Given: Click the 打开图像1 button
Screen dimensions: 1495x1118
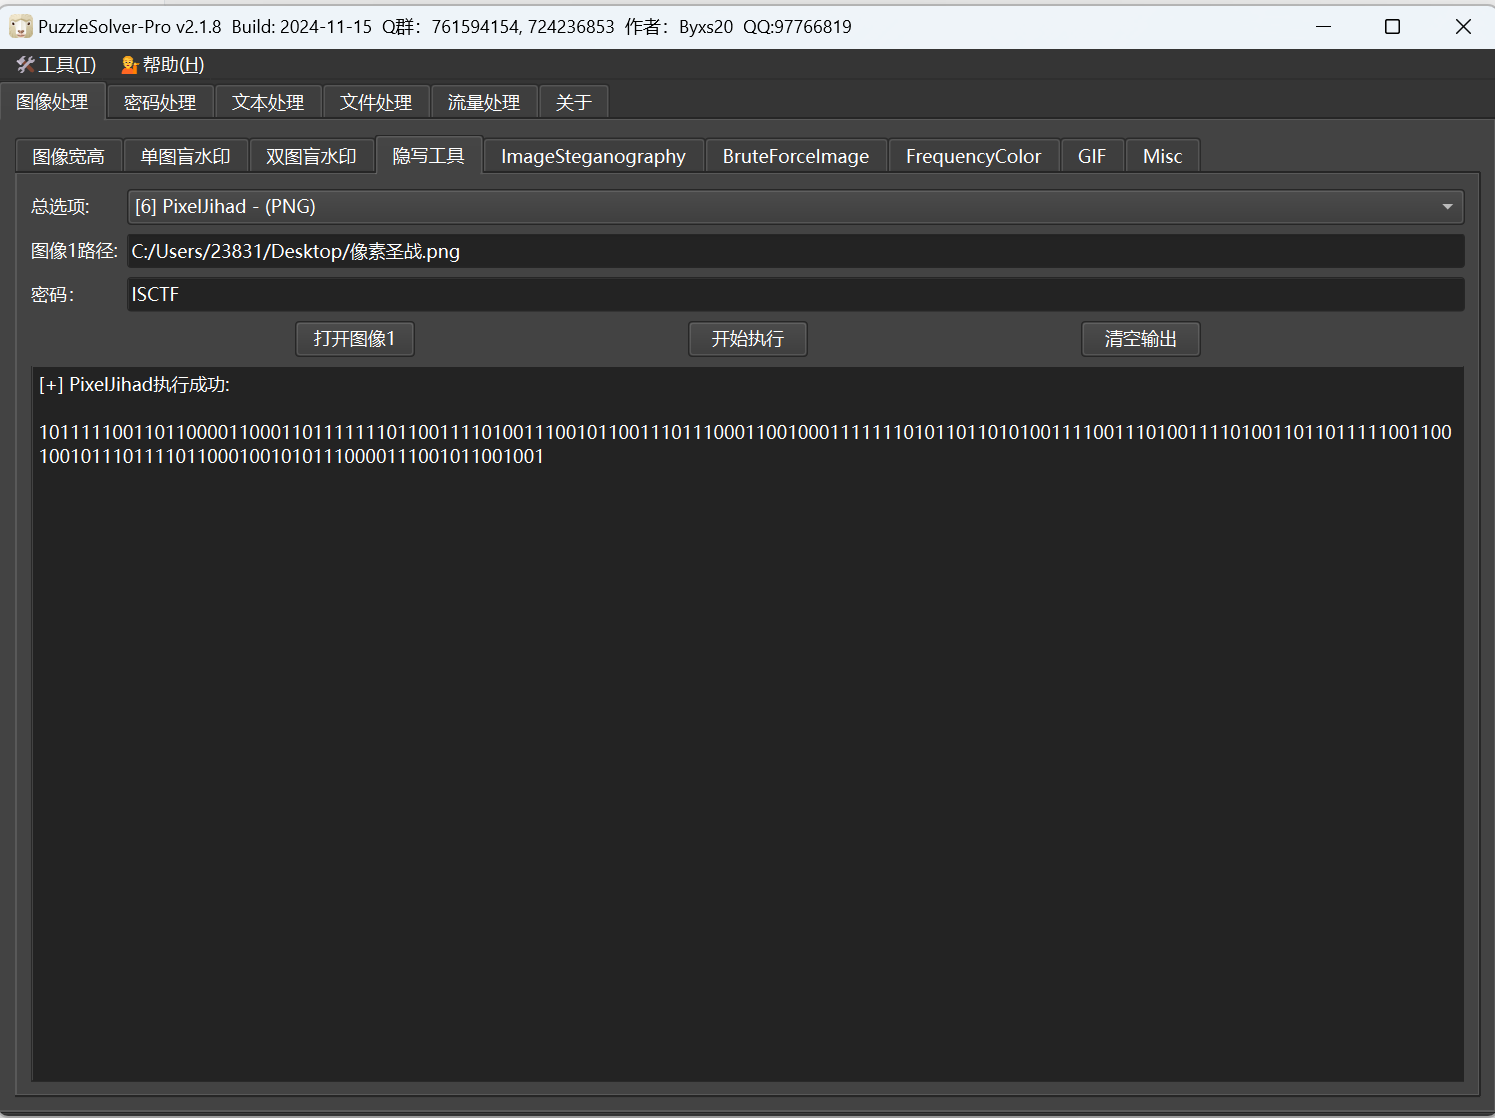Looking at the screenshot, I should tap(355, 339).
